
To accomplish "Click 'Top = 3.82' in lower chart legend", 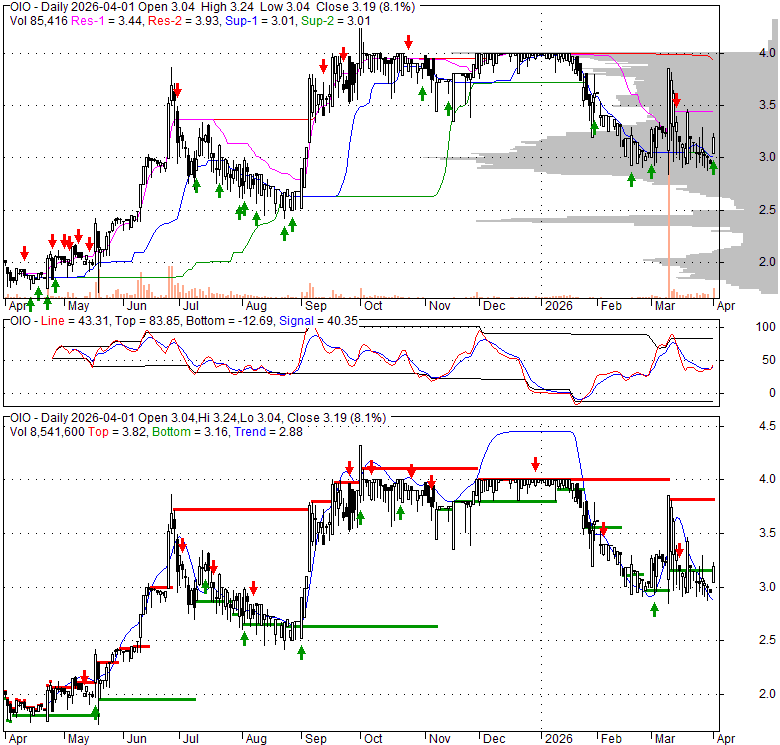I will click(x=117, y=432).
